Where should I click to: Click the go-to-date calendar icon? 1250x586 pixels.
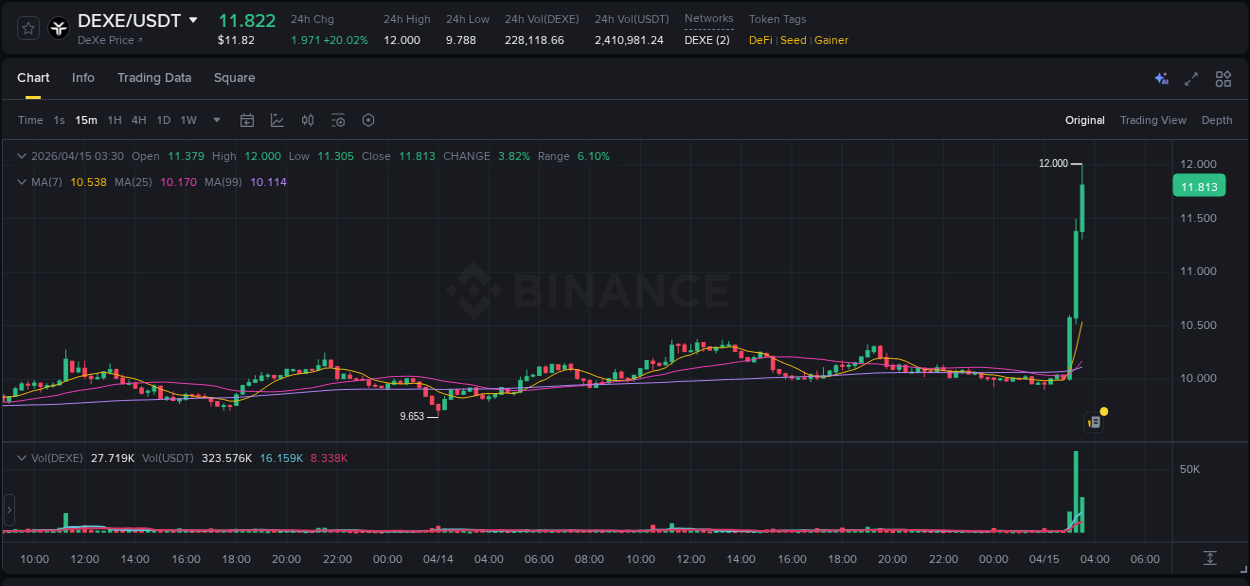pyautogui.click(x=247, y=120)
